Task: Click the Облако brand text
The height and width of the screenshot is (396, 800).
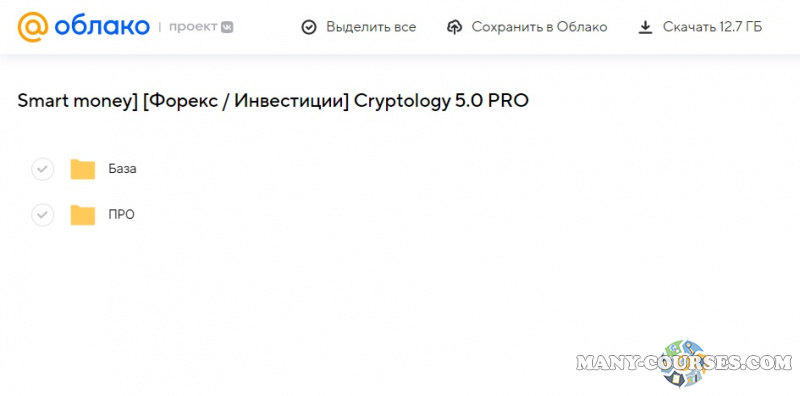Action: [102, 27]
